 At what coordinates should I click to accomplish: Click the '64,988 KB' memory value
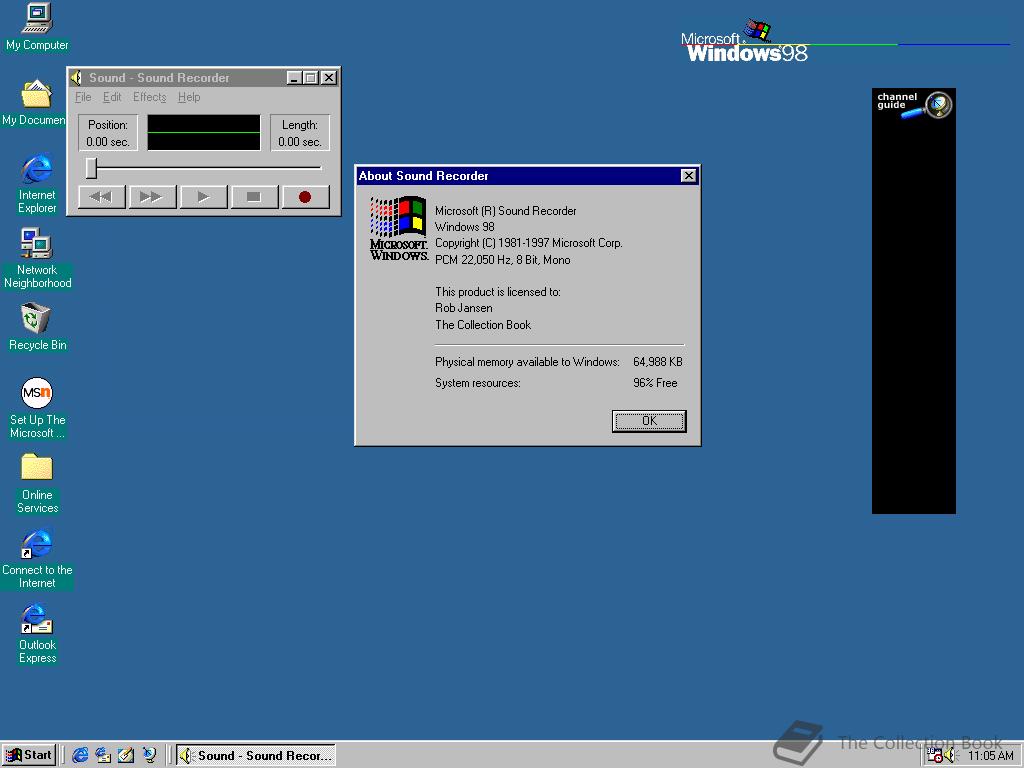[x=658, y=362]
